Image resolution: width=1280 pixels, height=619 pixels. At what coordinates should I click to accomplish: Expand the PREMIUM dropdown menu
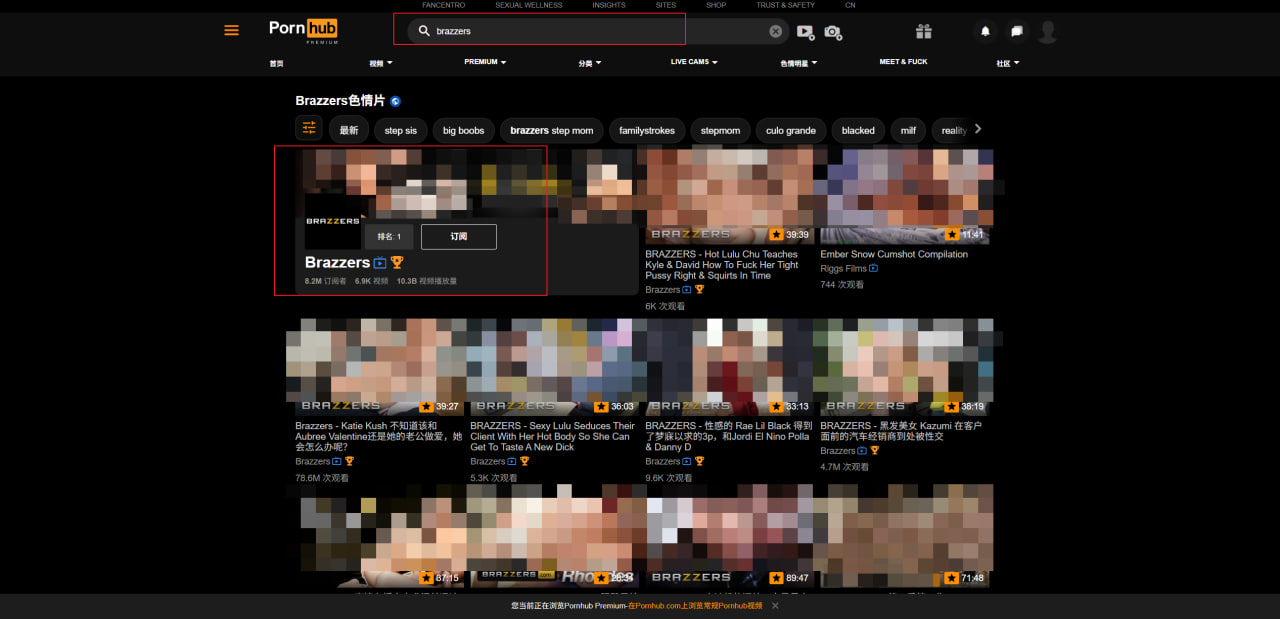coord(485,62)
